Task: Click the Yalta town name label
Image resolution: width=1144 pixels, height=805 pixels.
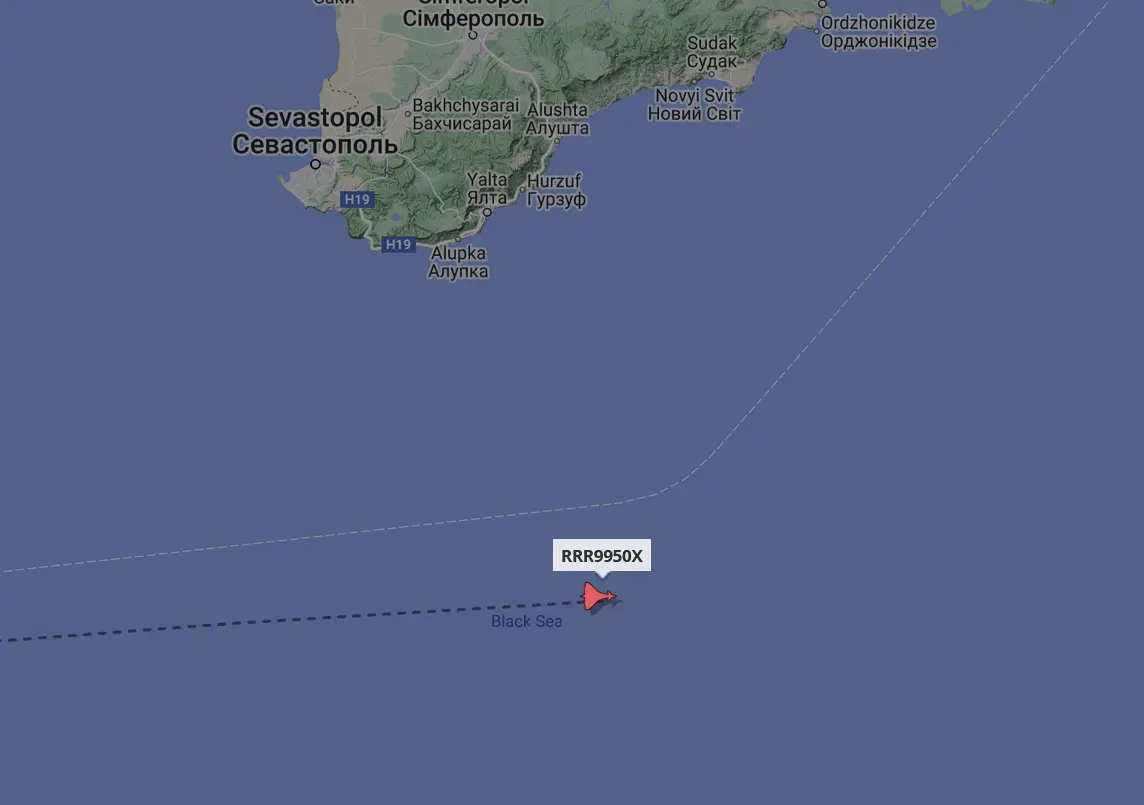Action: [487, 188]
